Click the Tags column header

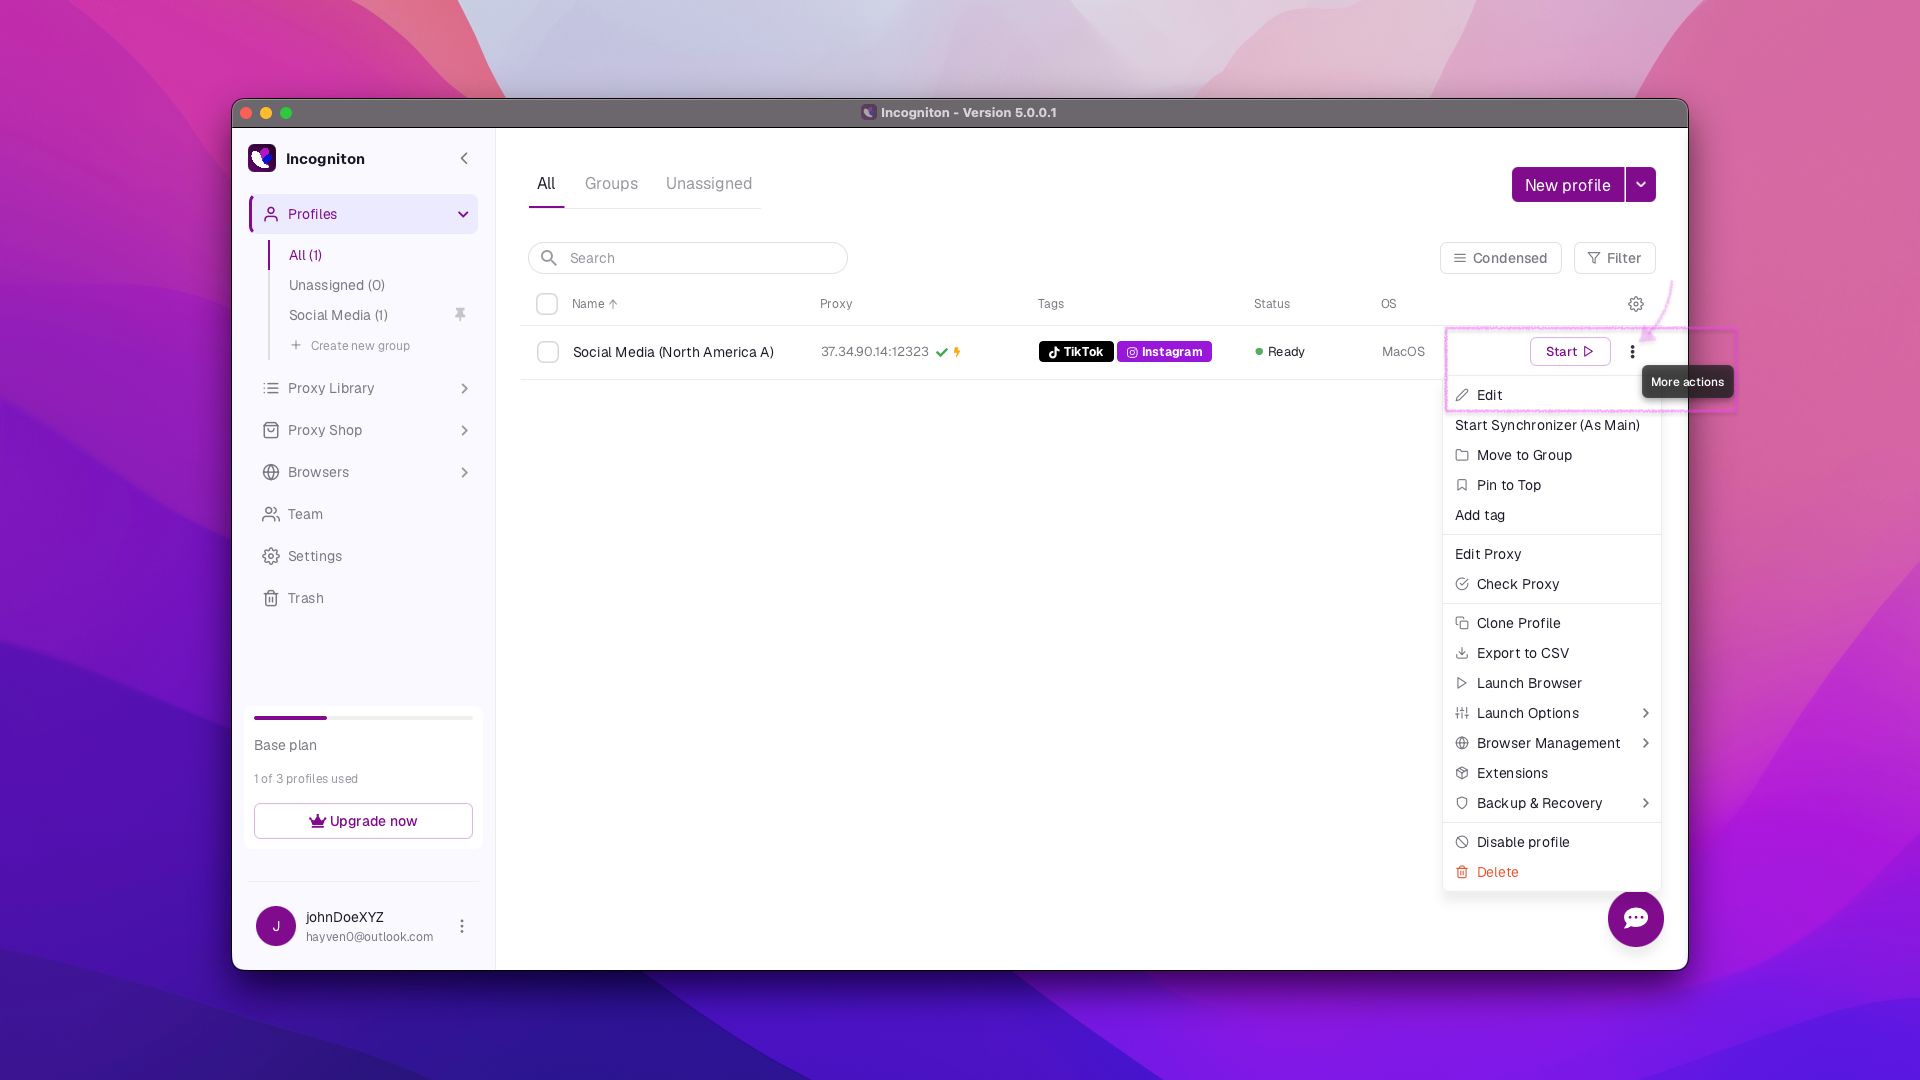[1051, 304]
